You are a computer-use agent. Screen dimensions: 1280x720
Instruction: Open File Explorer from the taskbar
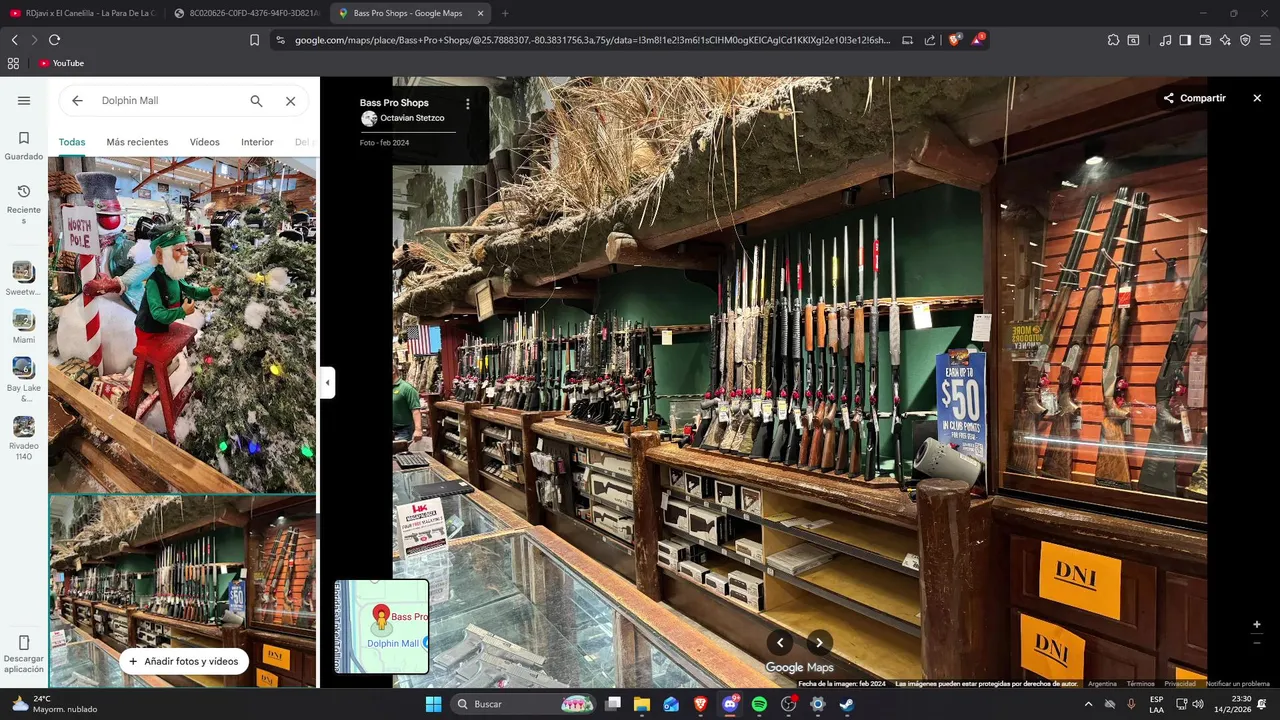[x=642, y=704]
